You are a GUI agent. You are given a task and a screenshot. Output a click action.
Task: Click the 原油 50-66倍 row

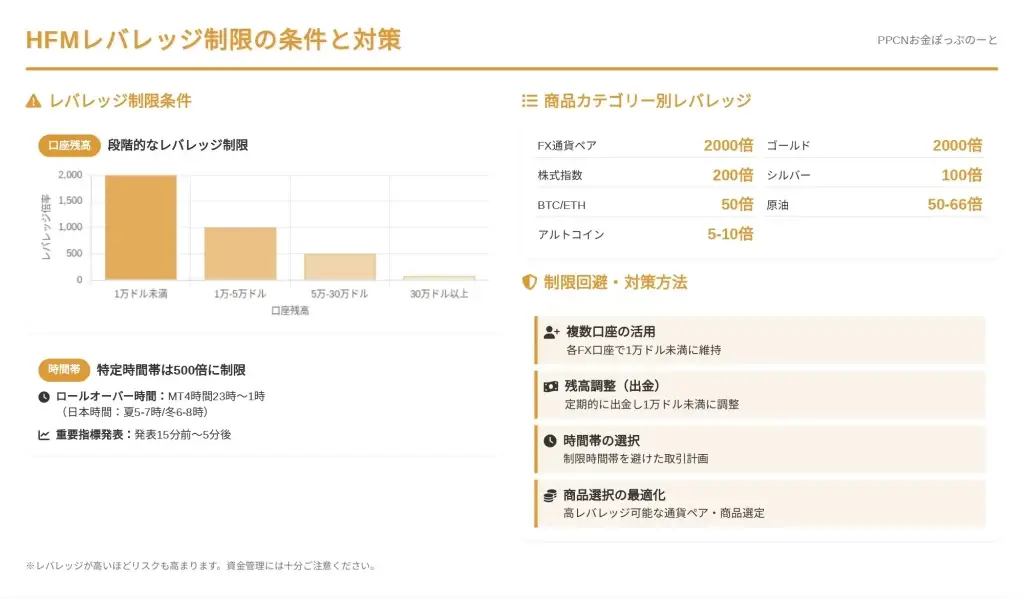[x=874, y=205]
